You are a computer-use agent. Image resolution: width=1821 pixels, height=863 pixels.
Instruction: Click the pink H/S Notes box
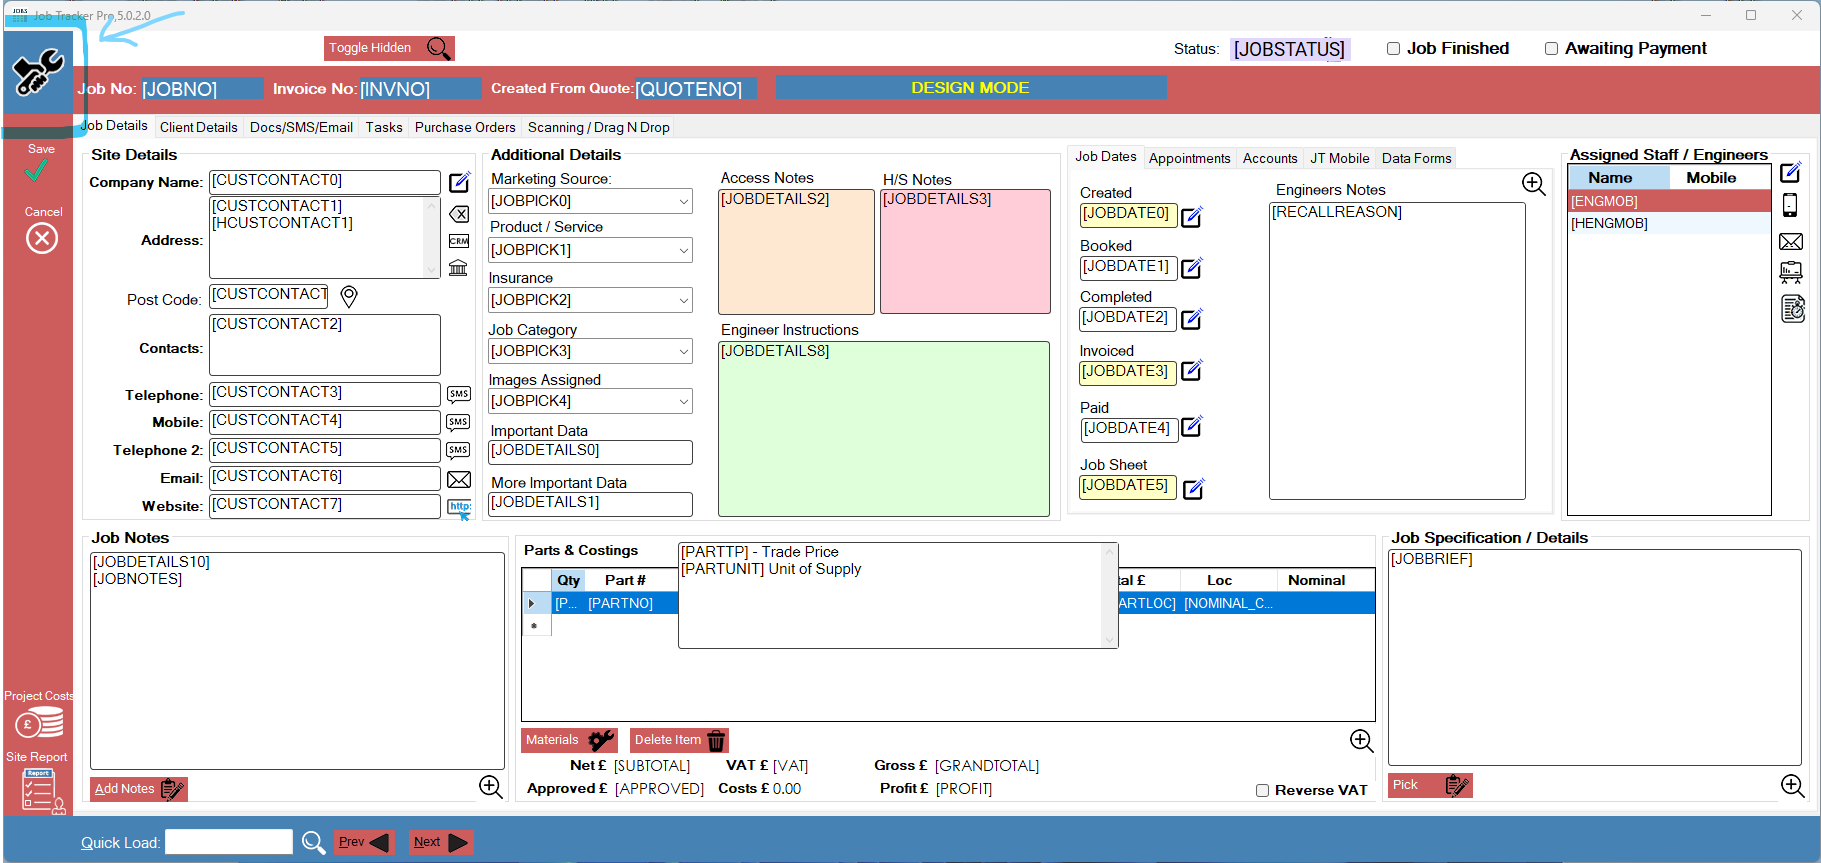coord(965,251)
